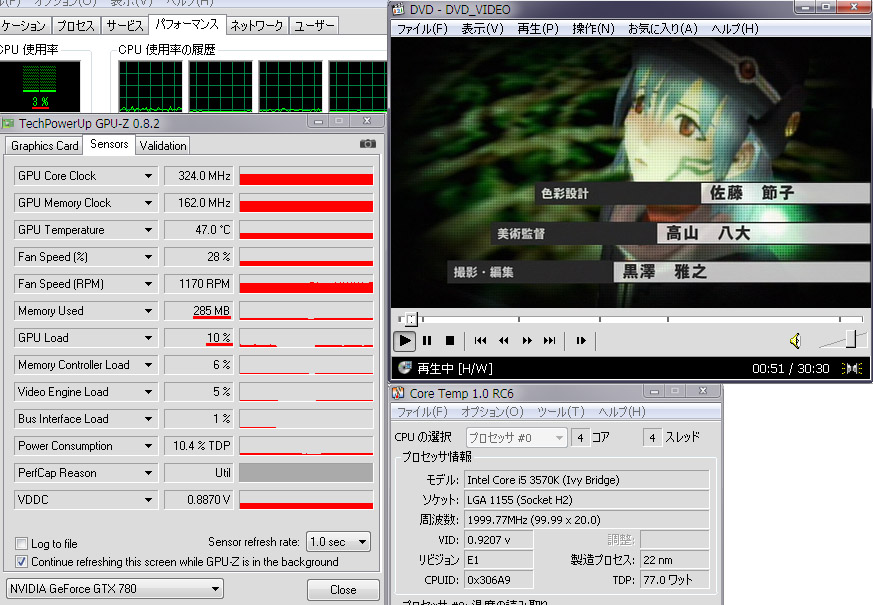Click the Play button in DVD player

point(405,341)
